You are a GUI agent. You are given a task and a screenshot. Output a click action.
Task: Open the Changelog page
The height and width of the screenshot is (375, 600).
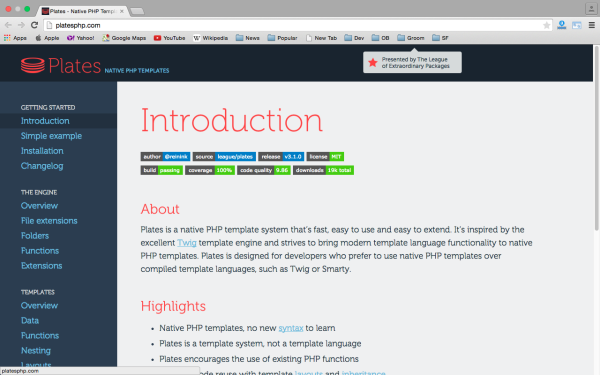pos(42,166)
